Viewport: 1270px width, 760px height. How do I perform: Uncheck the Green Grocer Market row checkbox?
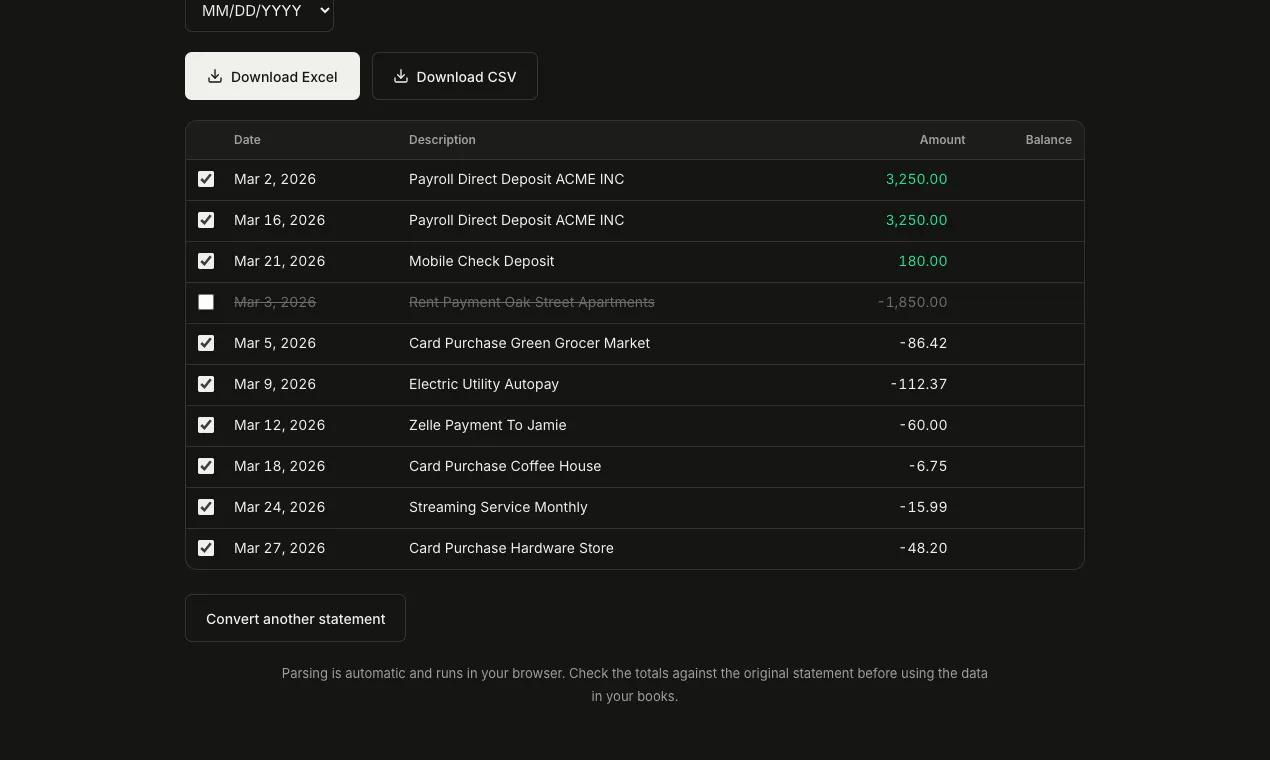206,343
